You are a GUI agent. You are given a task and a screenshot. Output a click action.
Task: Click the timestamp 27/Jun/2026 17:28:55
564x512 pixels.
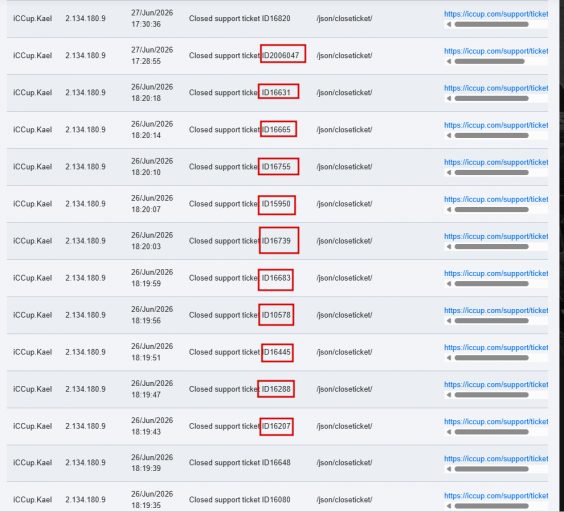152,55
